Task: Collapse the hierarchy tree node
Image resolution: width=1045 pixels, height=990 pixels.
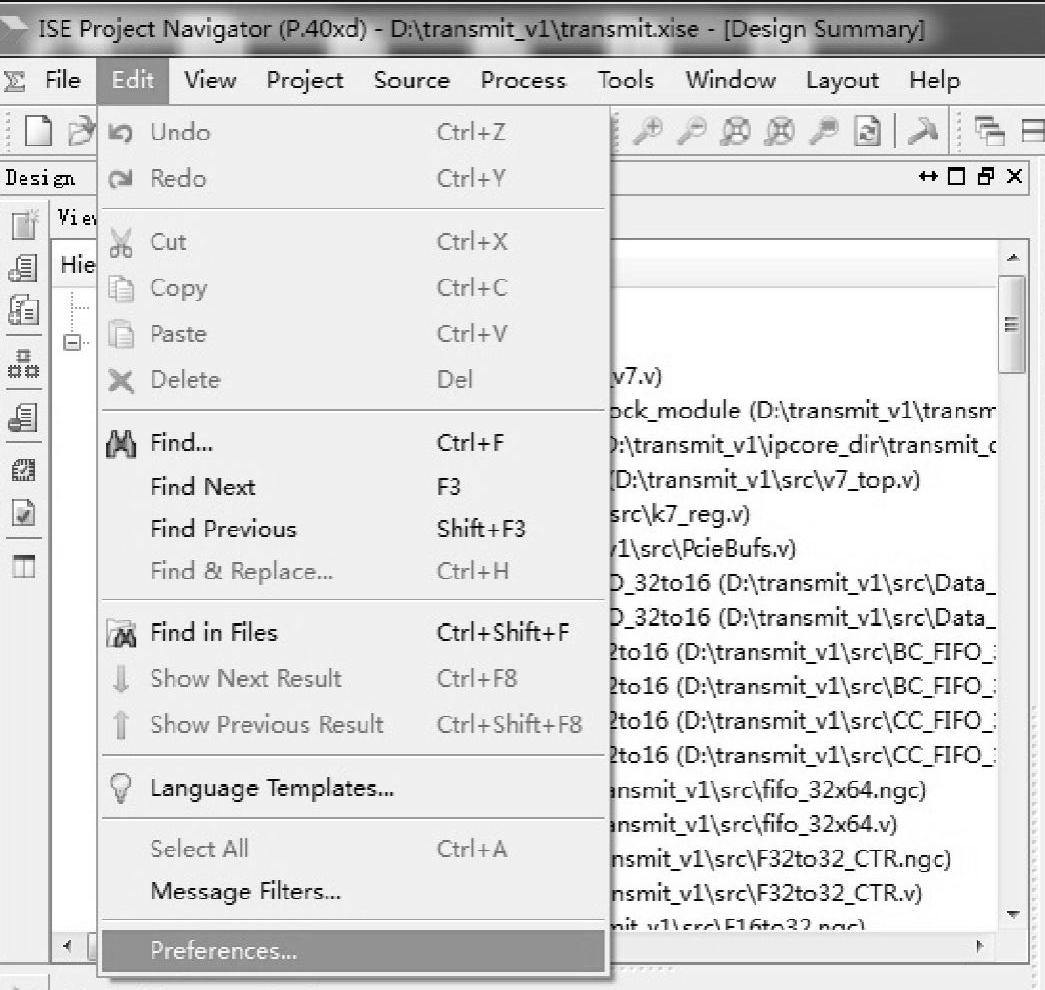Action: pos(71,343)
